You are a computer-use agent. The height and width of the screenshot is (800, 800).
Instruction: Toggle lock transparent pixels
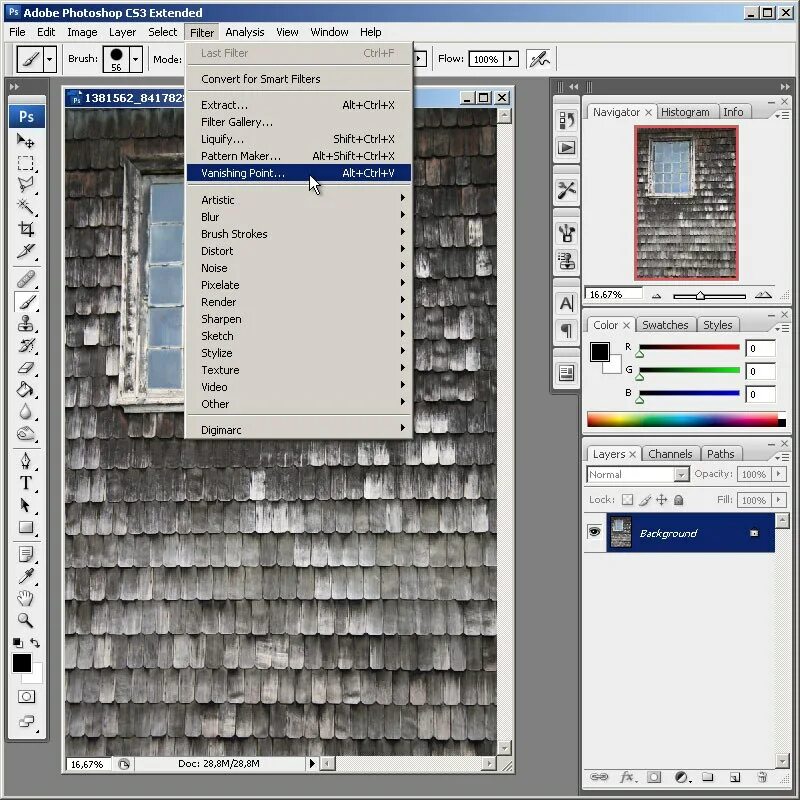628,500
